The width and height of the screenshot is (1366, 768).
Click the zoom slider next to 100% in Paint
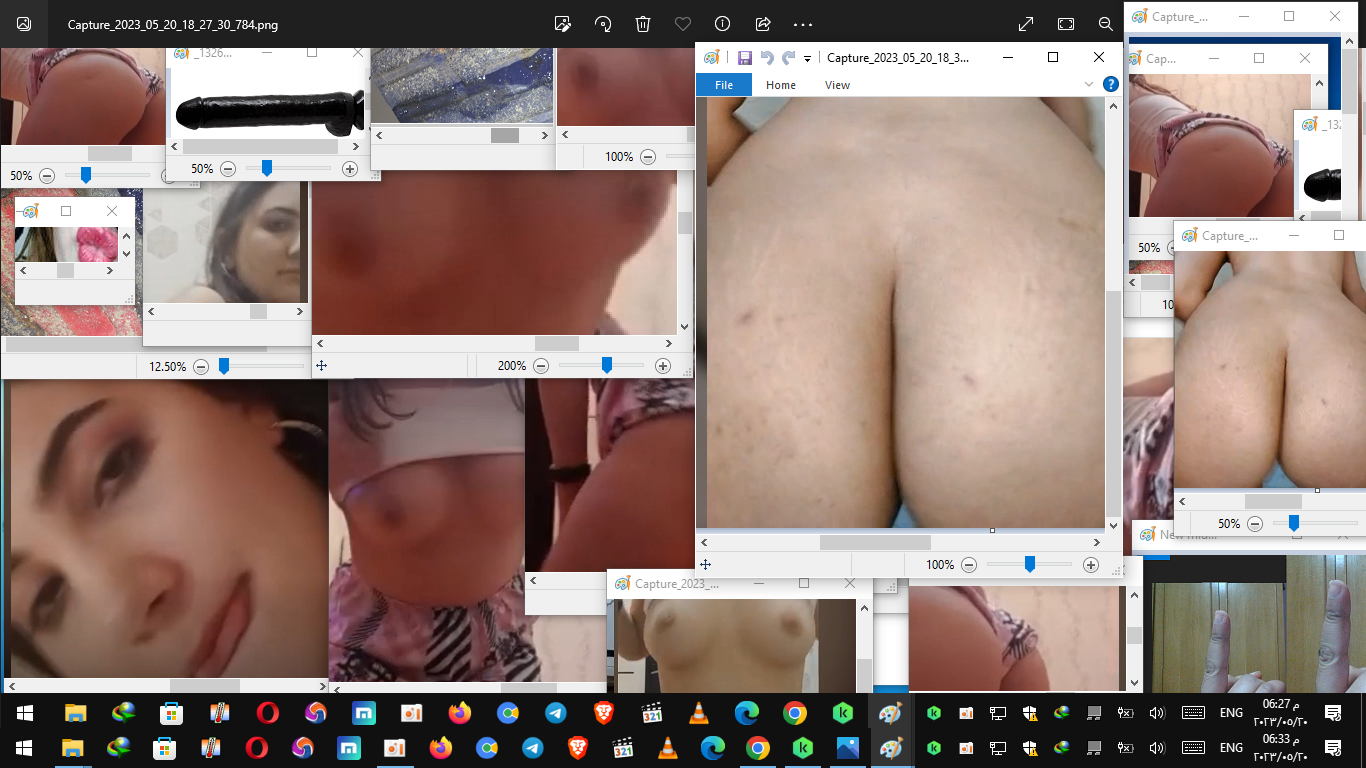[1029, 565]
